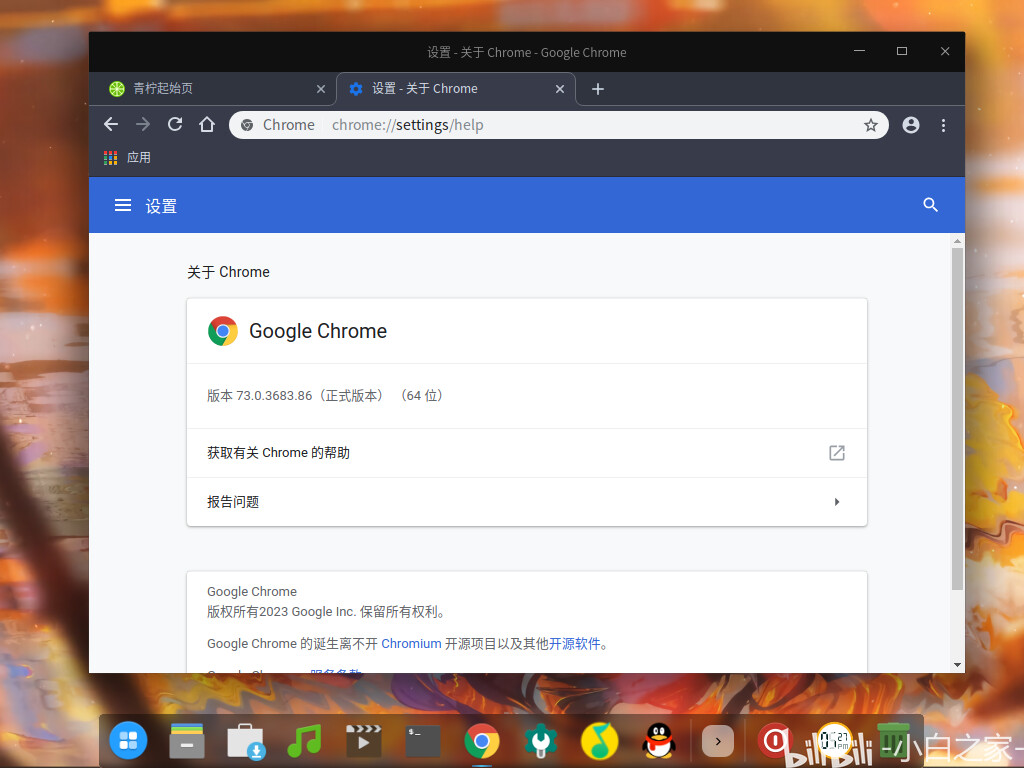The image size is (1024, 768).
Task: Close the Chrome window
Action: coord(944,51)
